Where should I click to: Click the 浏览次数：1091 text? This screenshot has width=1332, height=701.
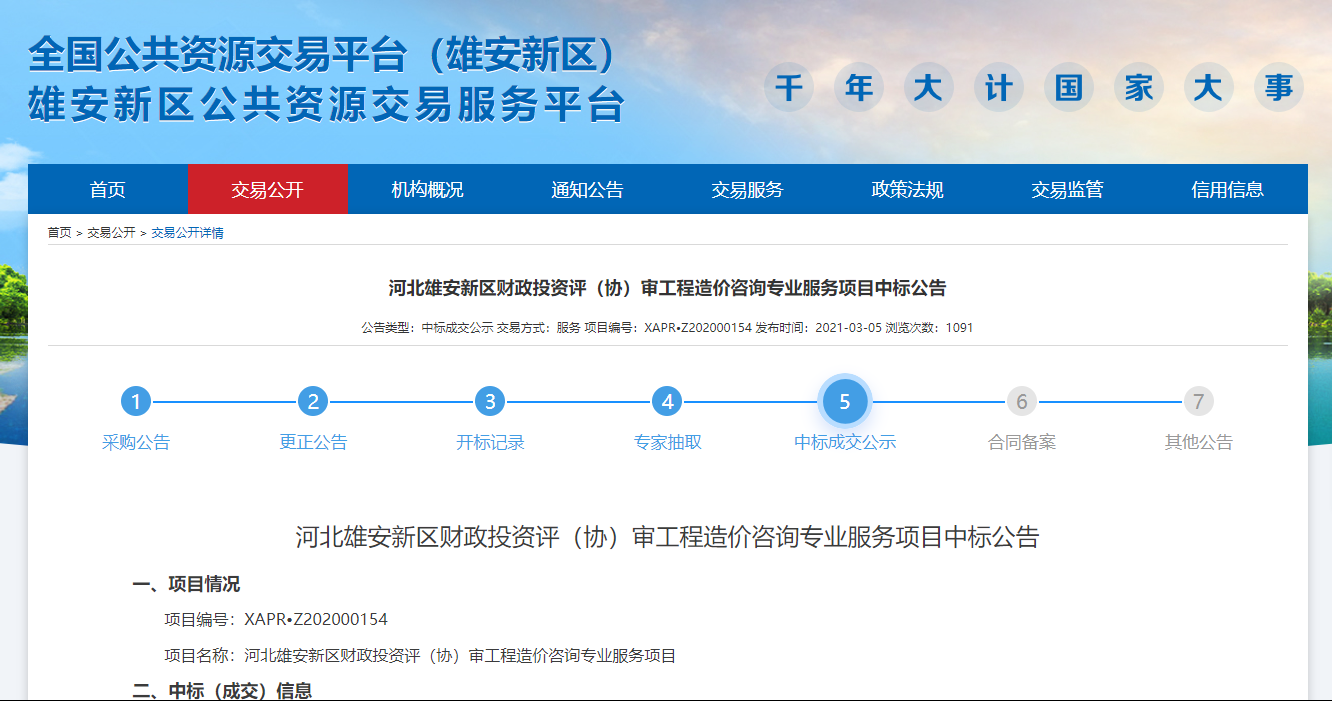point(930,328)
